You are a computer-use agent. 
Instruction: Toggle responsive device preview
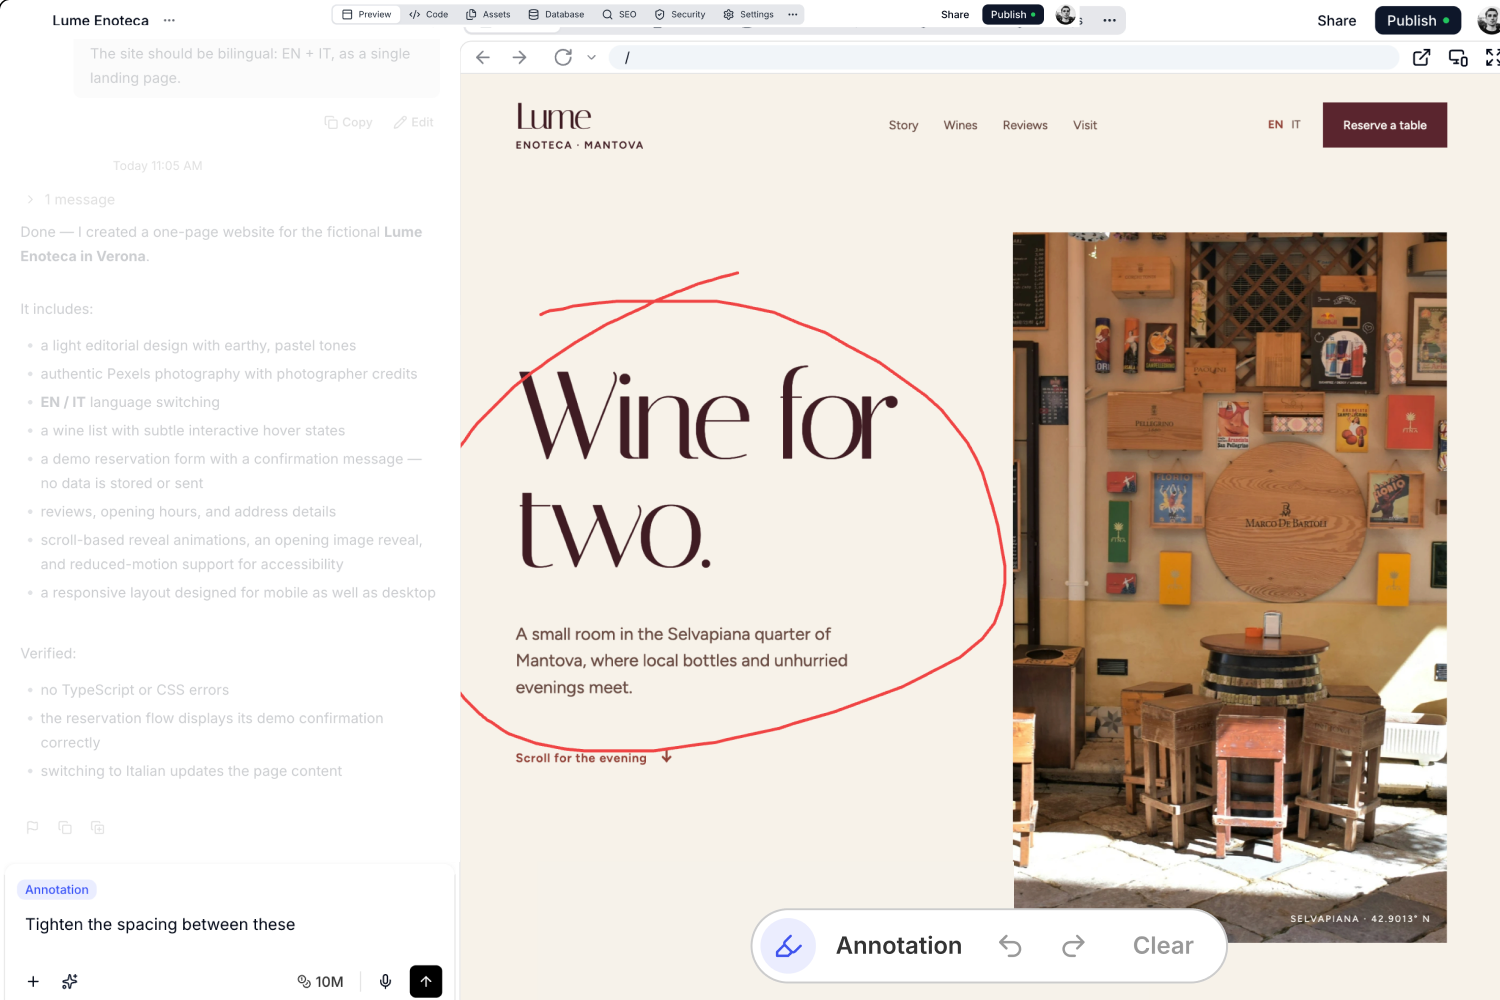coord(1458,58)
